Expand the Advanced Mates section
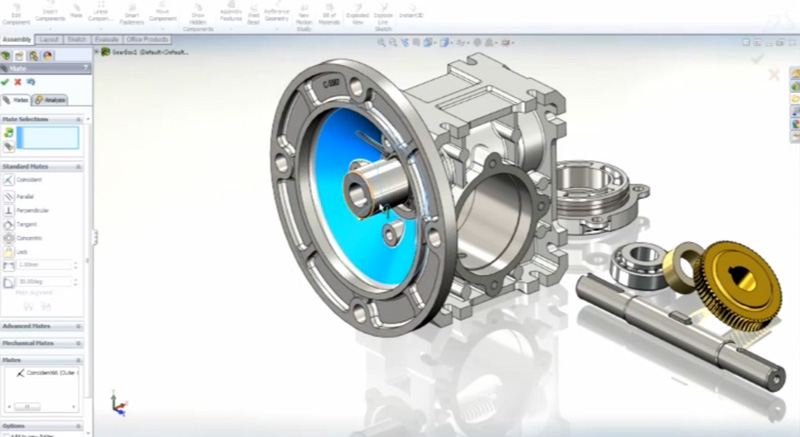800x437 pixels. [79, 326]
